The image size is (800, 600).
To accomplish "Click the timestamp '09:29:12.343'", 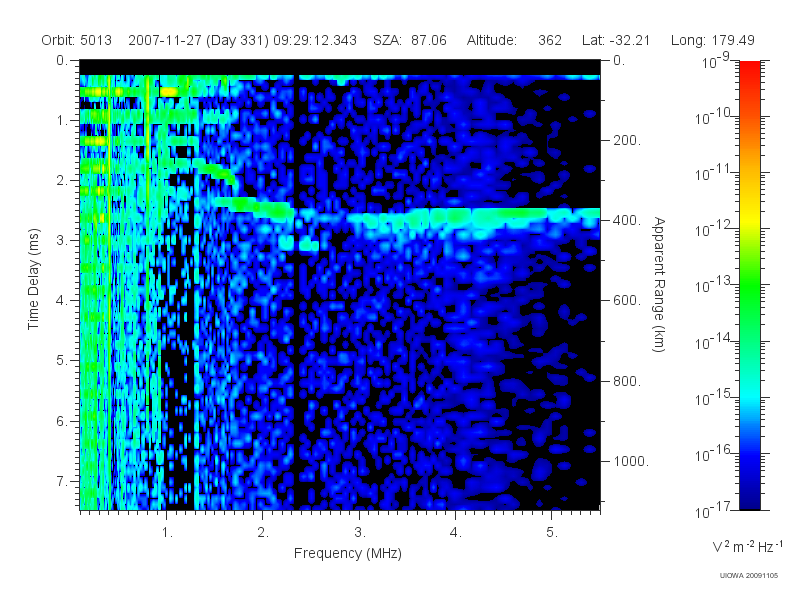I will point(315,40).
